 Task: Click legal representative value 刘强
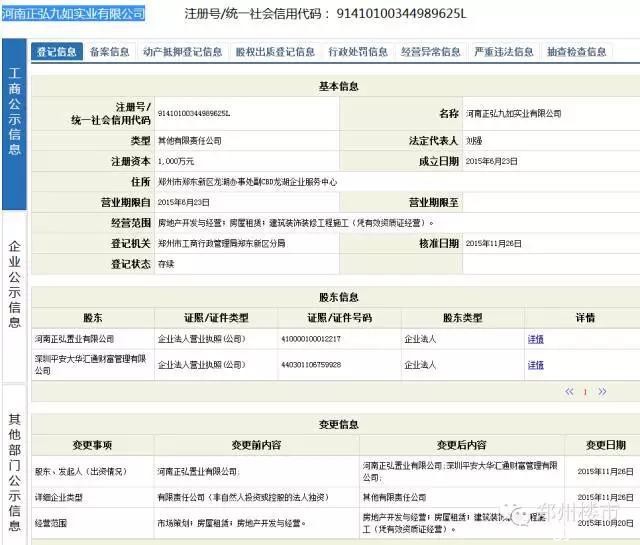pyautogui.click(x=474, y=141)
